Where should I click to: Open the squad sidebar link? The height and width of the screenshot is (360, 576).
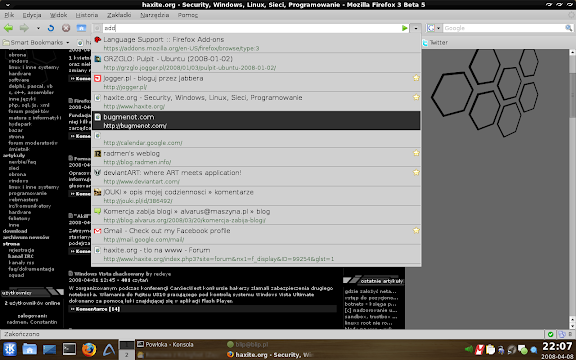point(16,275)
